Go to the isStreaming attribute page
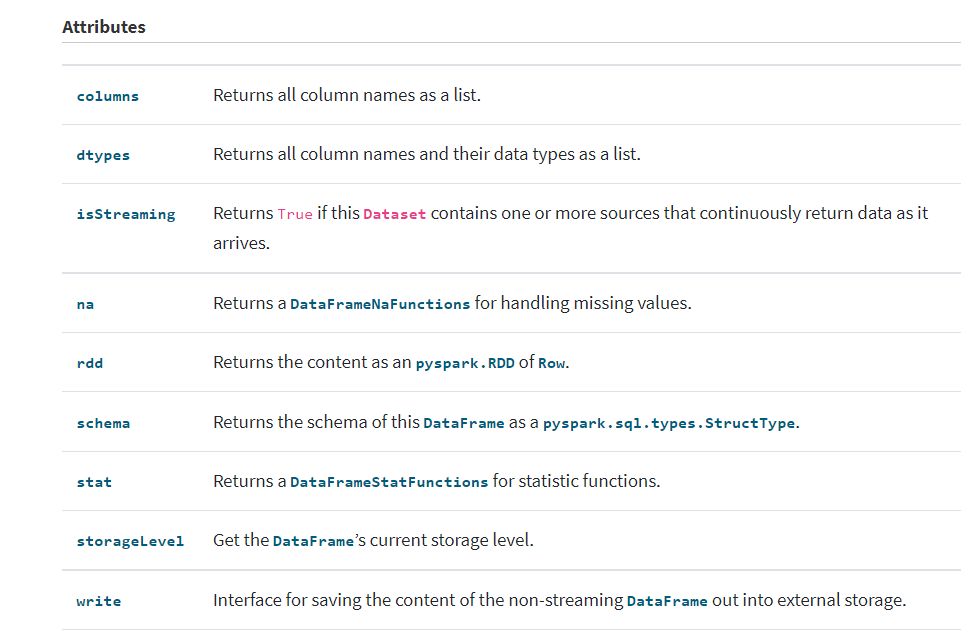Screen dimensions: 975x636 pos(126,214)
